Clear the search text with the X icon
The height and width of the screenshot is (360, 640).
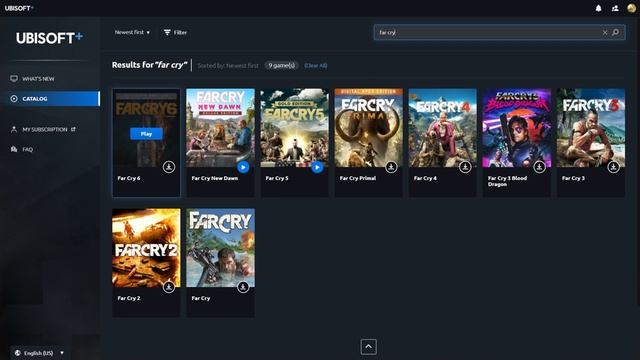[605, 33]
